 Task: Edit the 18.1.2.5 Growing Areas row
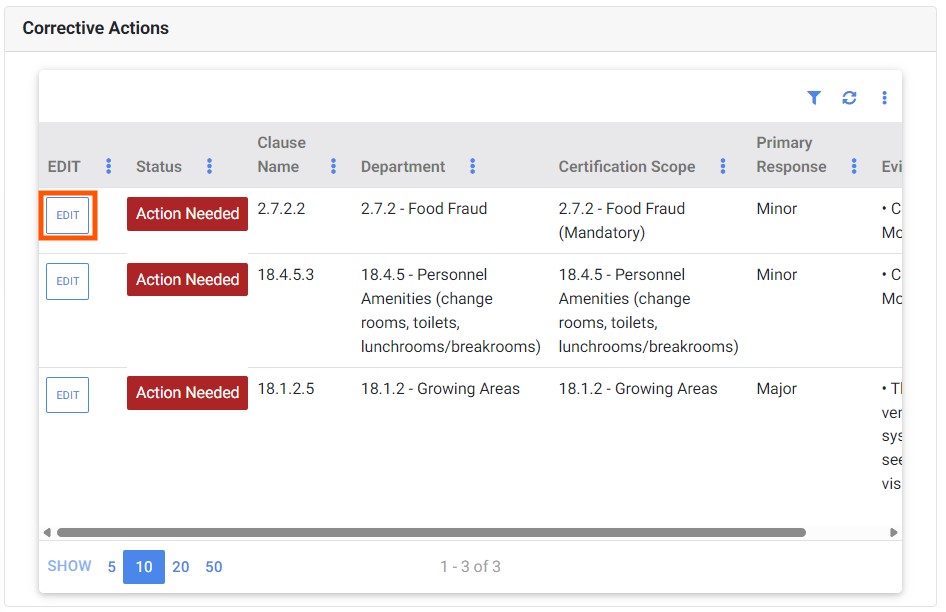67,395
